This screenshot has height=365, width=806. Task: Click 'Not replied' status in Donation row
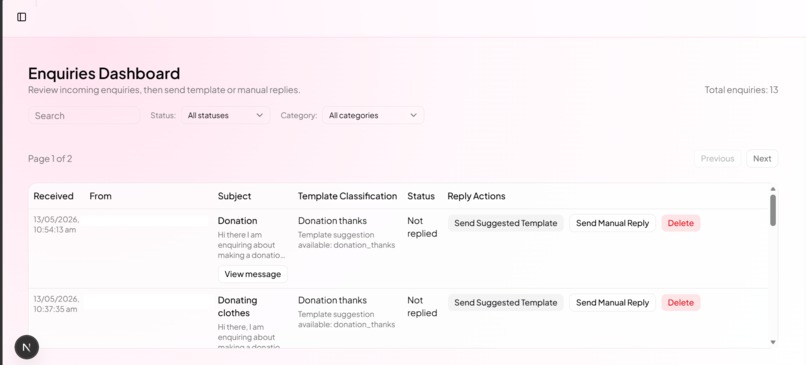tap(422, 227)
